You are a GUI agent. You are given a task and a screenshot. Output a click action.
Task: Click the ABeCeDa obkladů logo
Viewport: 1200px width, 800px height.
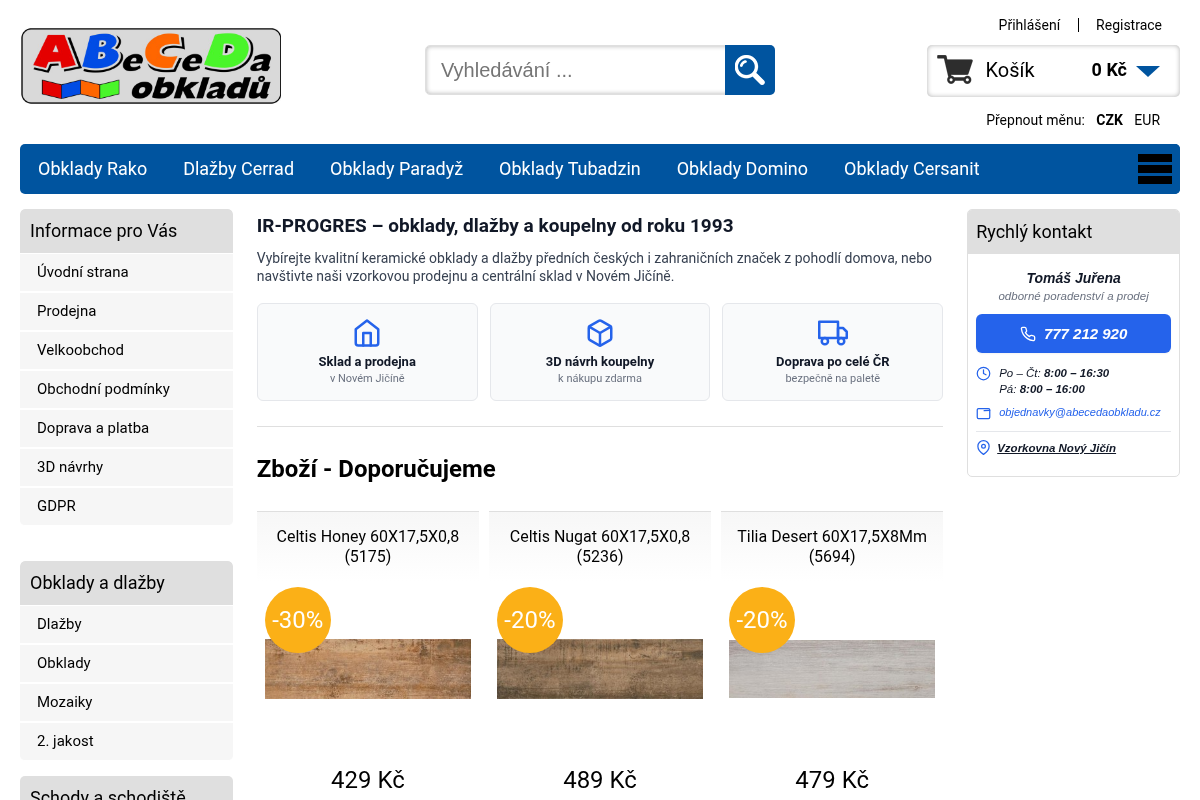(151, 66)
